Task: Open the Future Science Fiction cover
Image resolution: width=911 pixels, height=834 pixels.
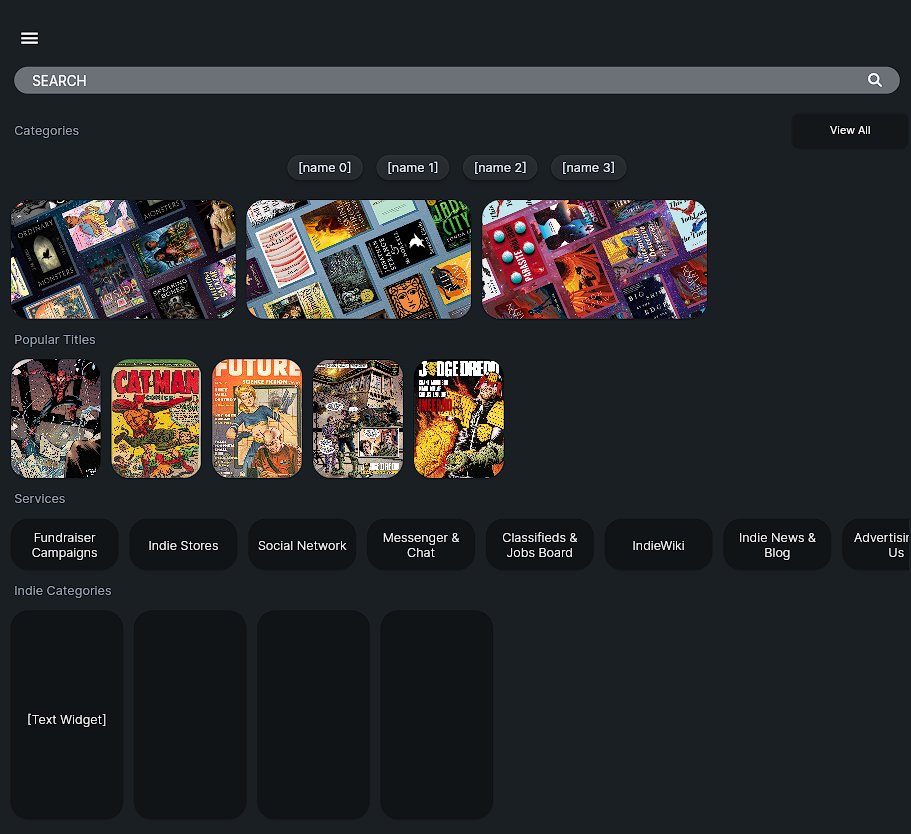Action: pyautogui.click(x=256, y=418)
